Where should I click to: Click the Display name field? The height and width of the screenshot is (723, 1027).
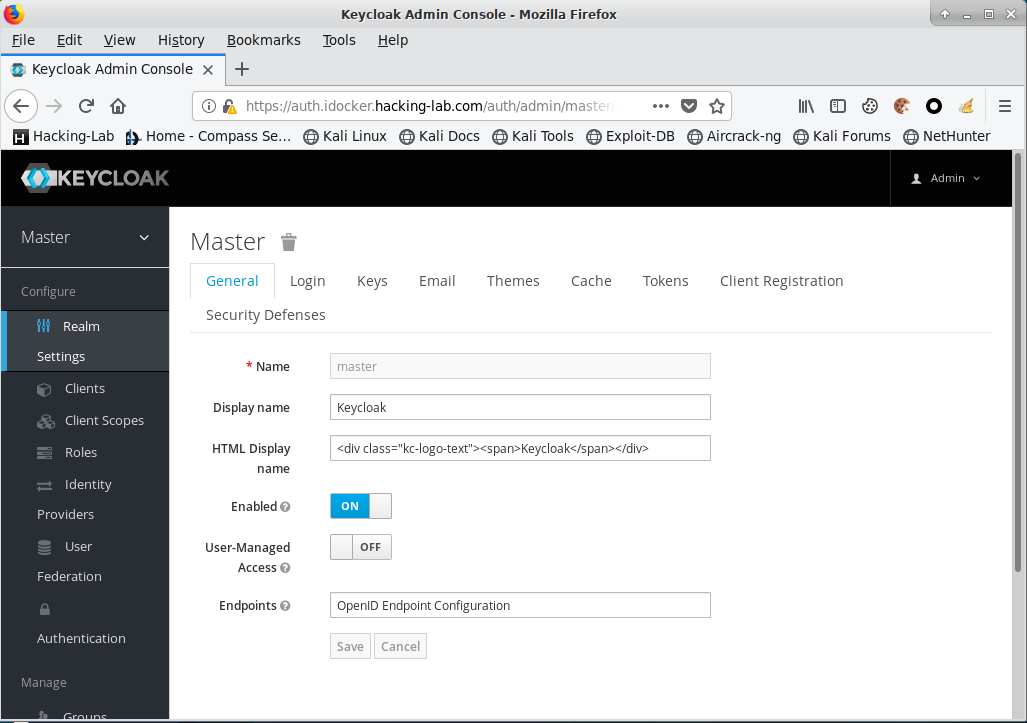(x=520, y=407)
